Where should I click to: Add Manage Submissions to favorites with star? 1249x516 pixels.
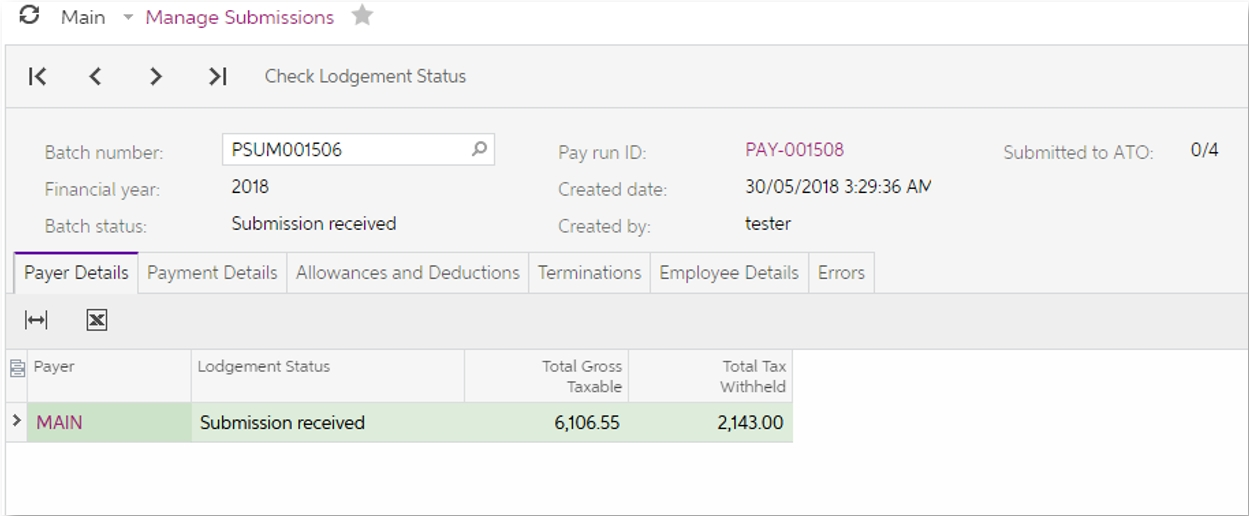coord(362,16)
